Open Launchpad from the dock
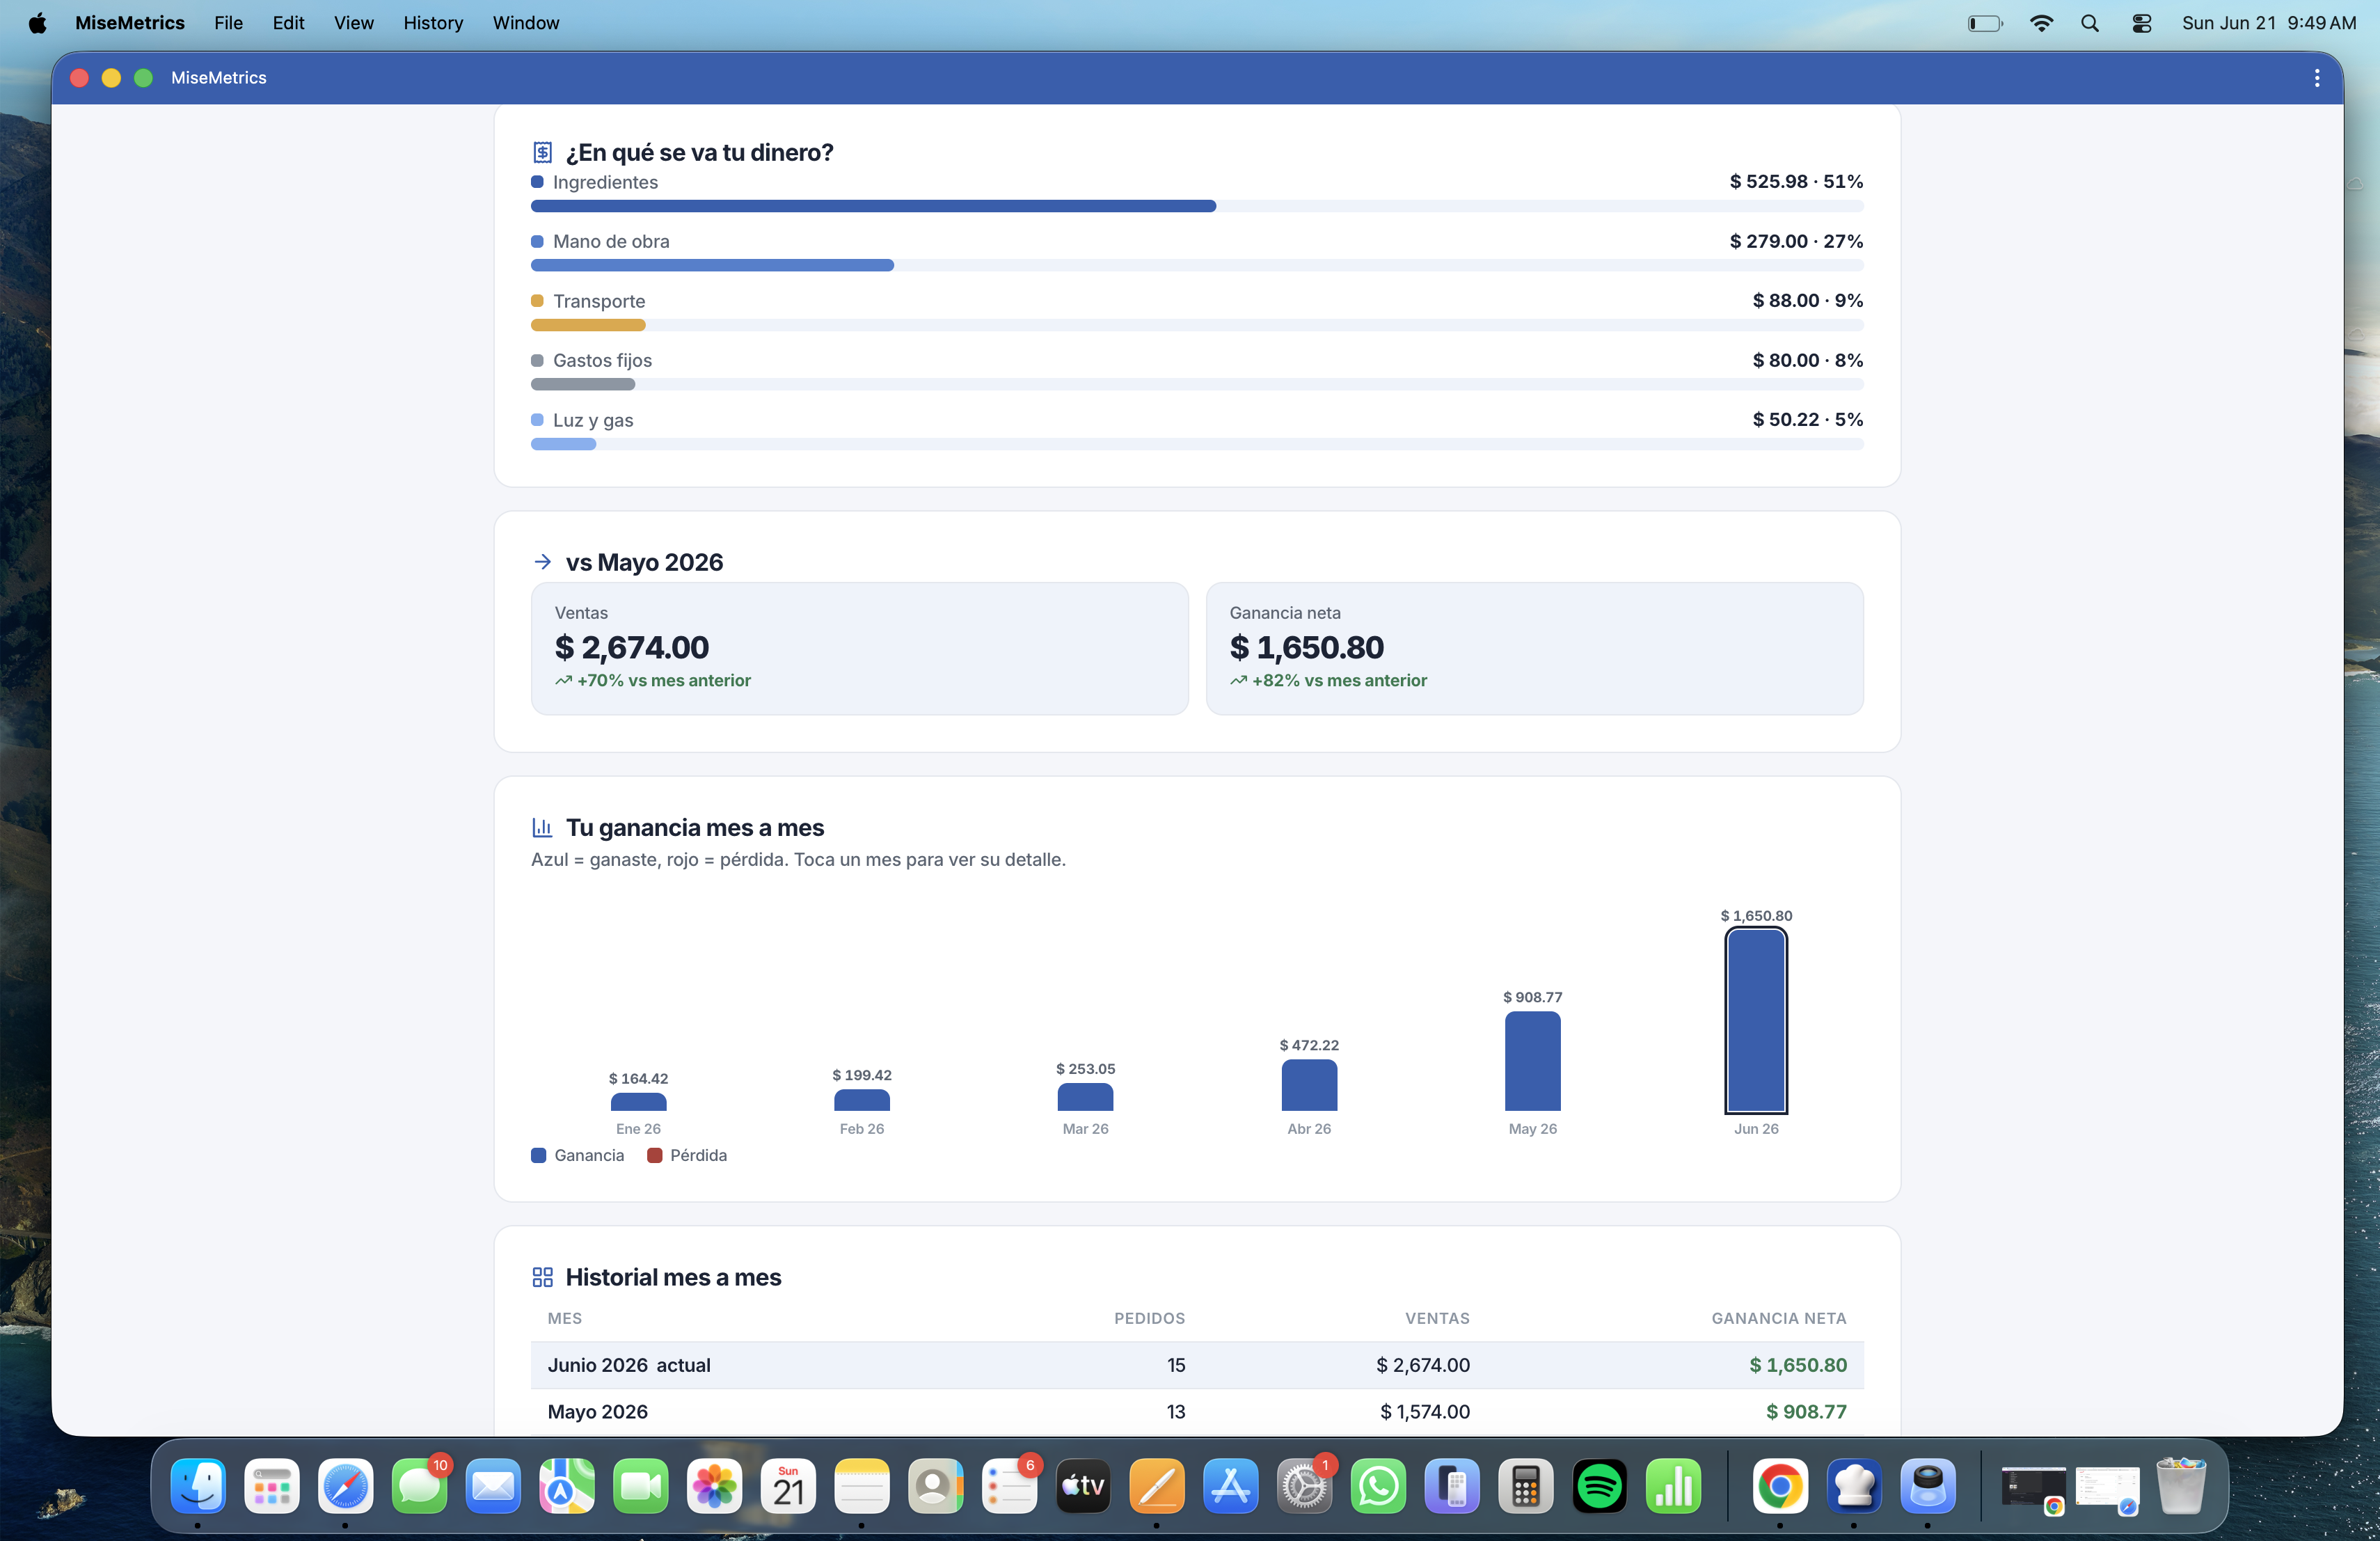2380x1541 pixels. click(x=272, y=1486)
